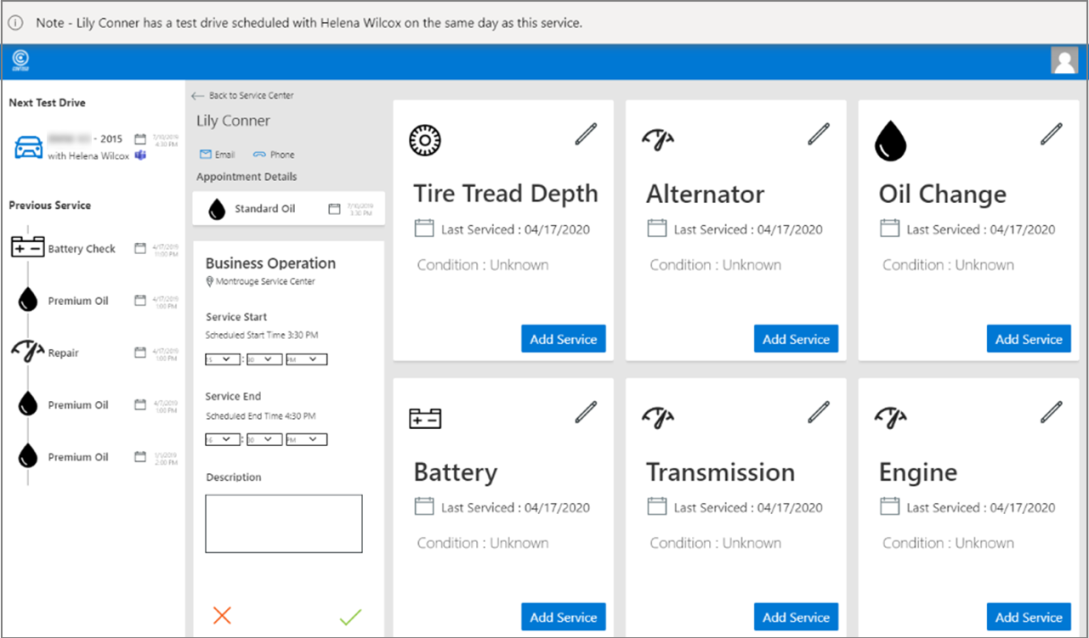Edit the Oil Change card using pencil icon
This screenshot has width=1089, height=638.
1051,134
